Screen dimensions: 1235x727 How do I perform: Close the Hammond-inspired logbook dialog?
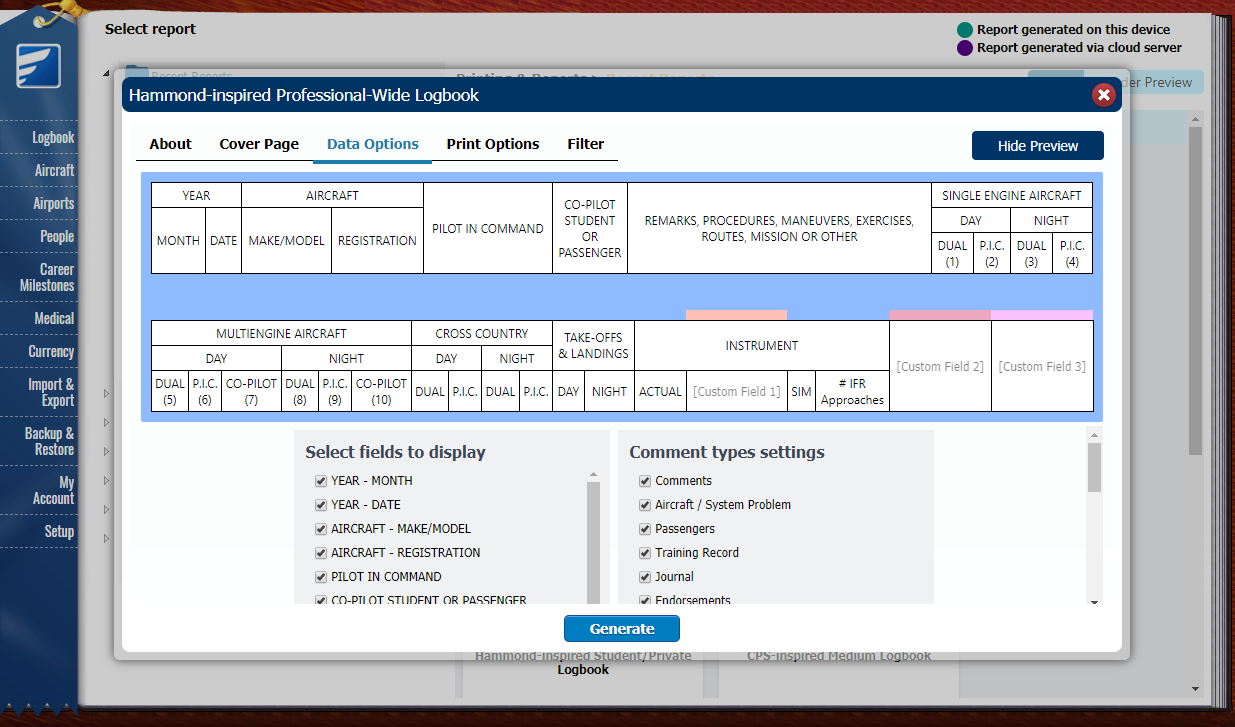(x=1103, y=95)
